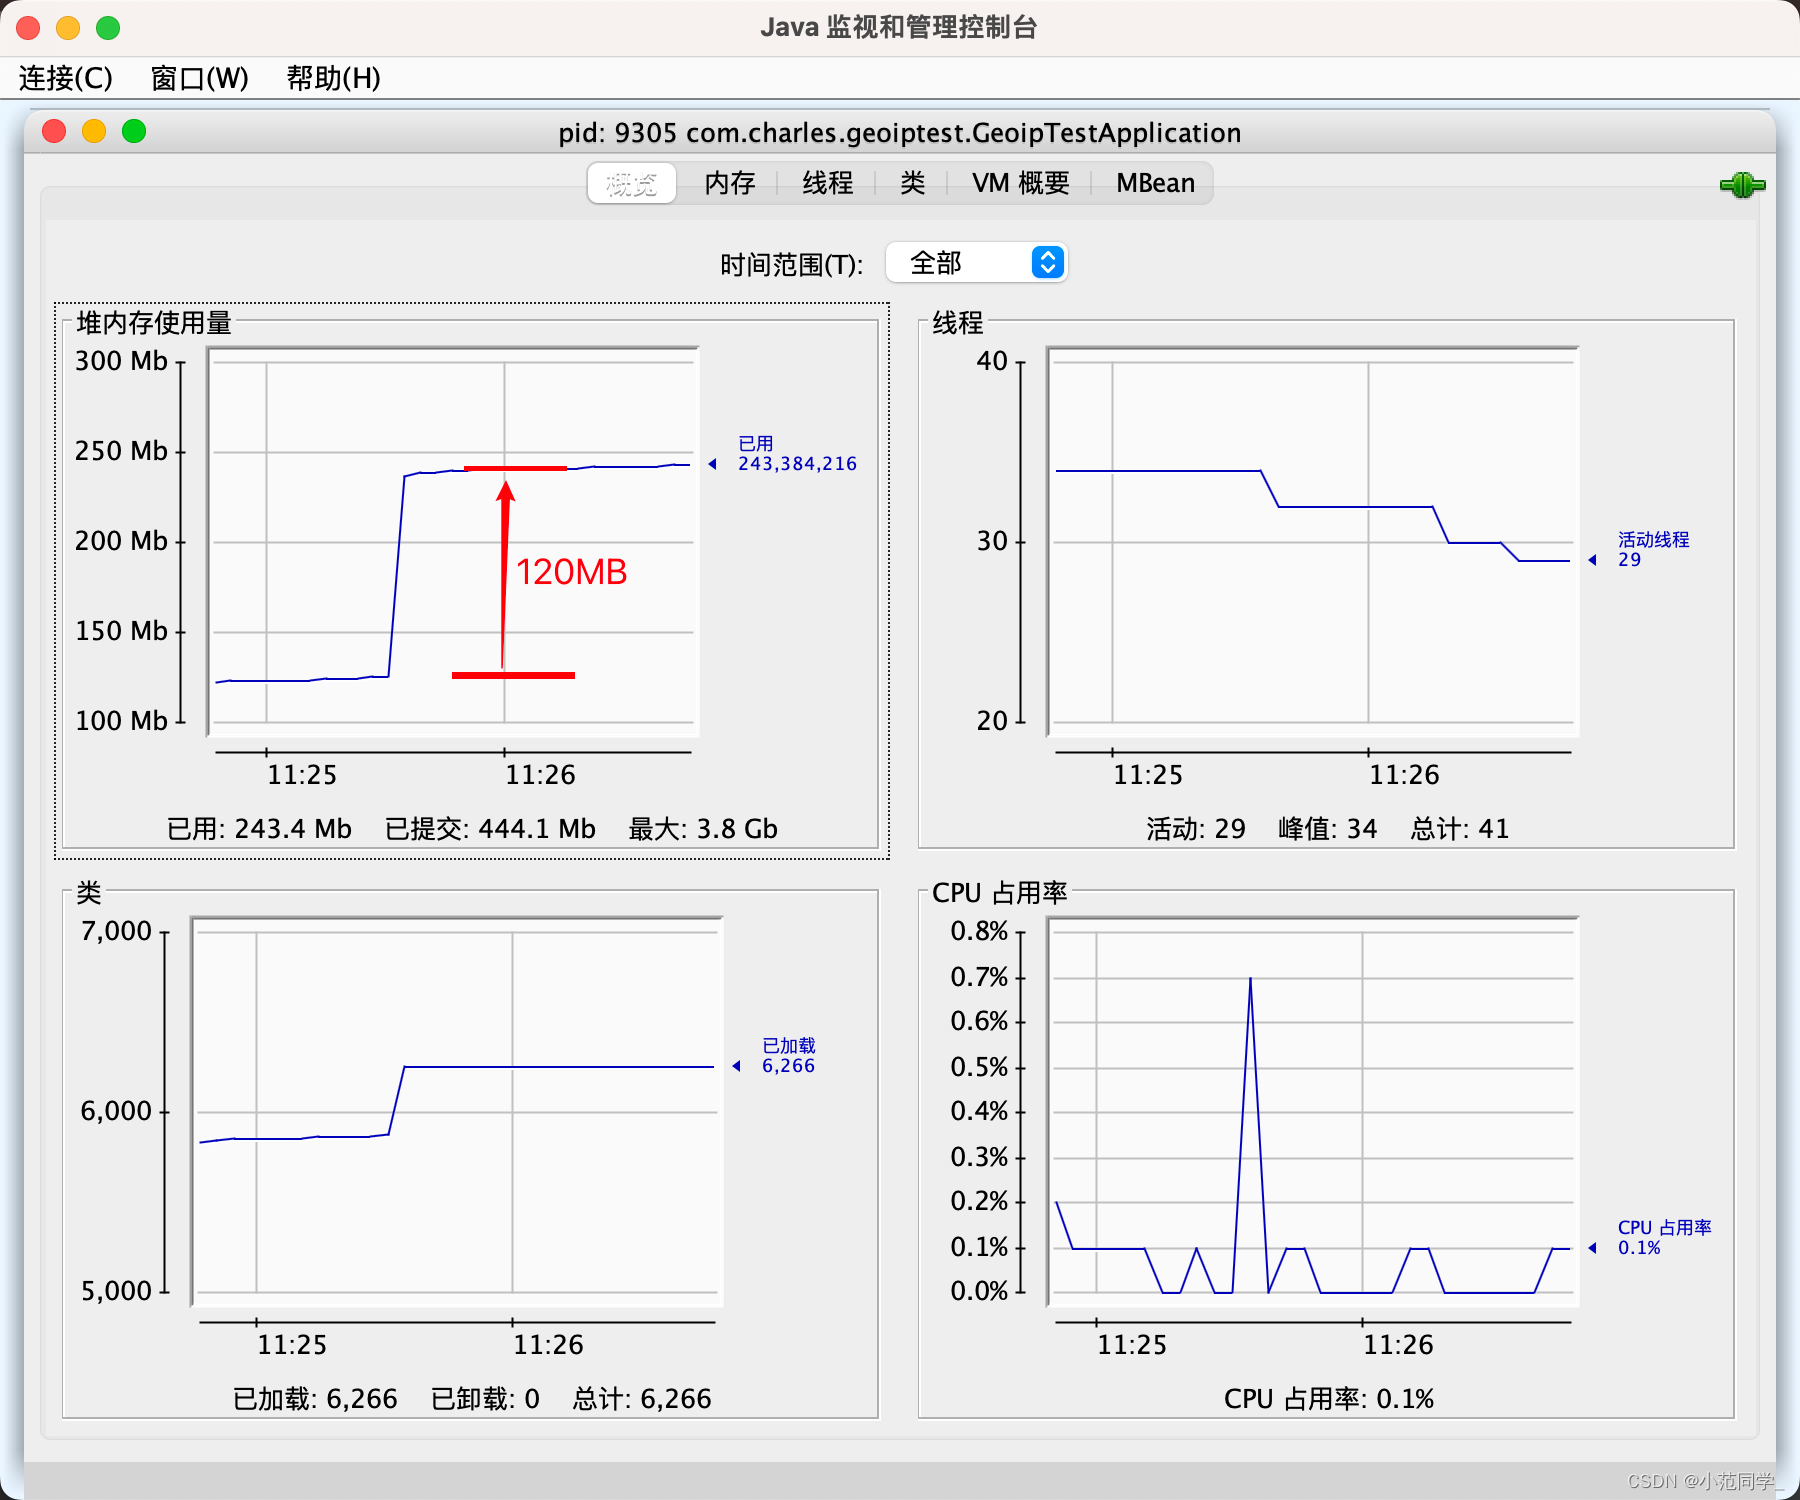Viewport: 1800px width, 1500px height.
Task: Click the pid: 9305 GeoipTestApplication title bar
Action: 899,131
